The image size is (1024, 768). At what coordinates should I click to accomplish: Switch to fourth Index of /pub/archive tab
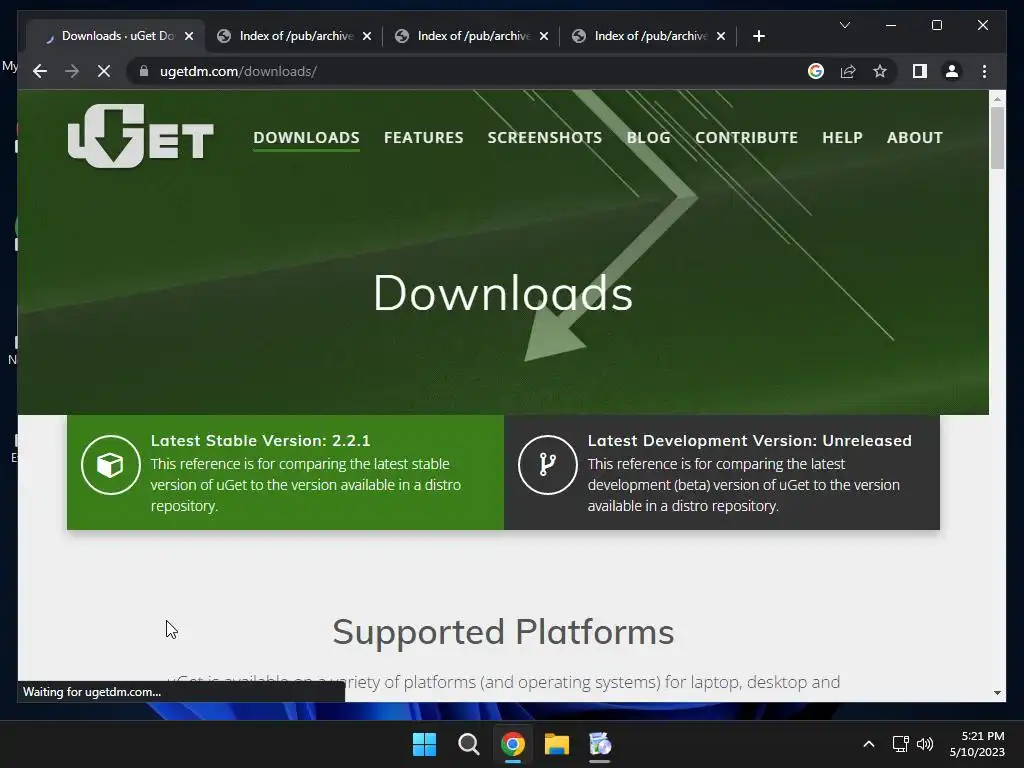[650, 36]
